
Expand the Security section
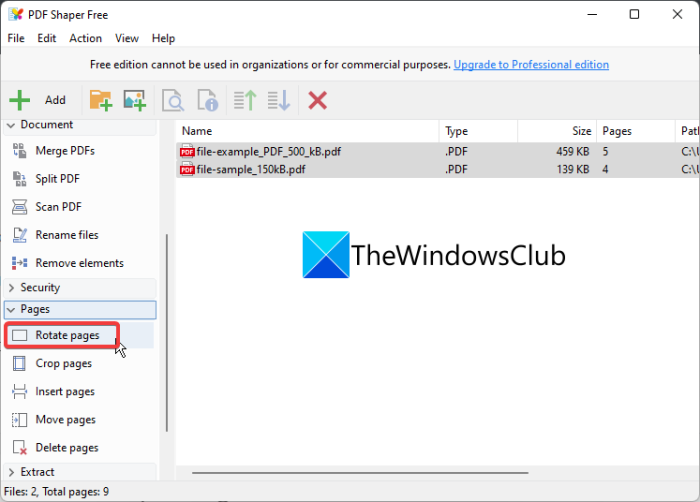(79, 288)
